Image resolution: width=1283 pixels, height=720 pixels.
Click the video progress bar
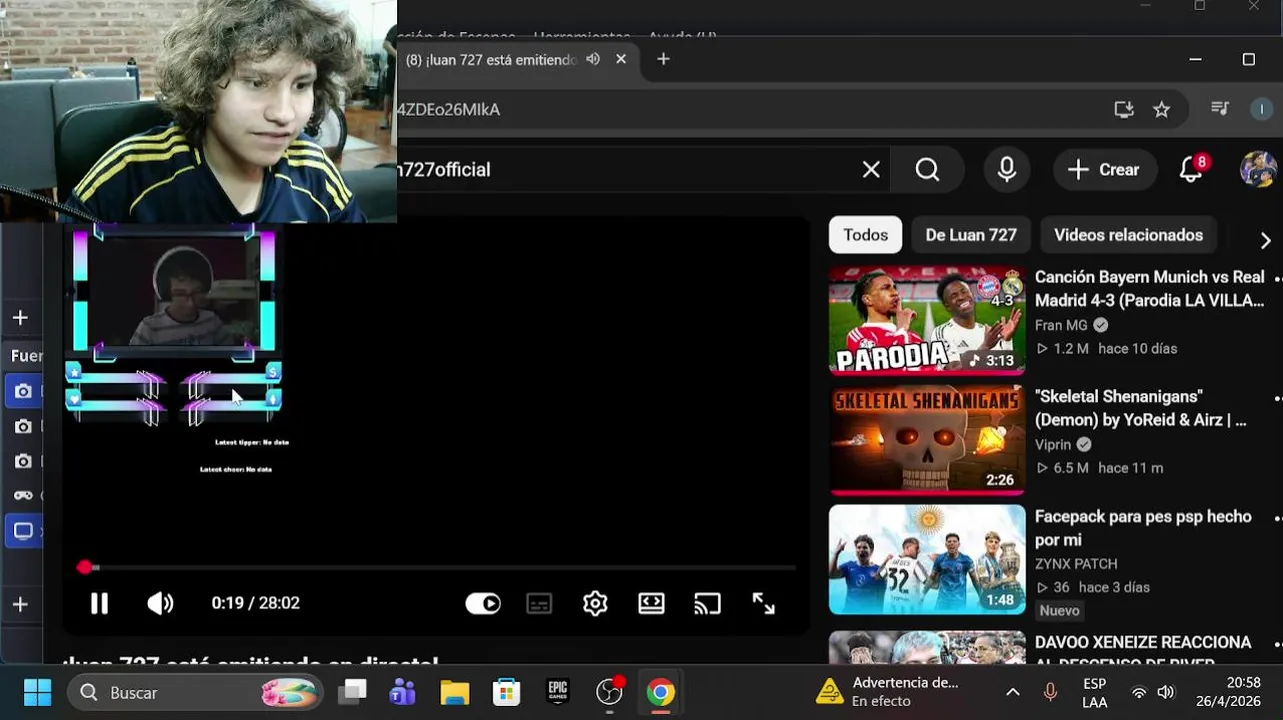click(x=436, y=567)
